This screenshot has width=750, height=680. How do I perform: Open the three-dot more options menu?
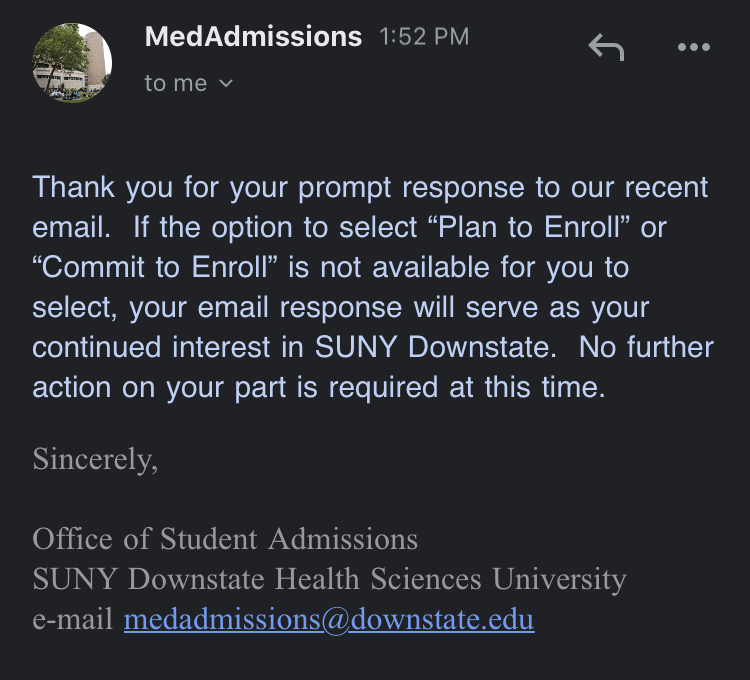tap(694, 47)
